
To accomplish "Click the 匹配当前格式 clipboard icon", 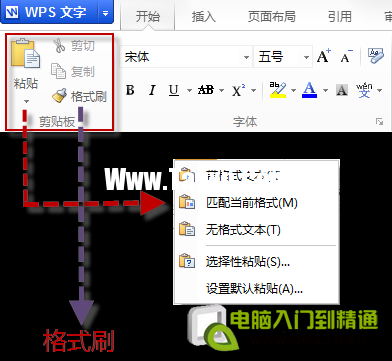I will click(x=187, y=202).
